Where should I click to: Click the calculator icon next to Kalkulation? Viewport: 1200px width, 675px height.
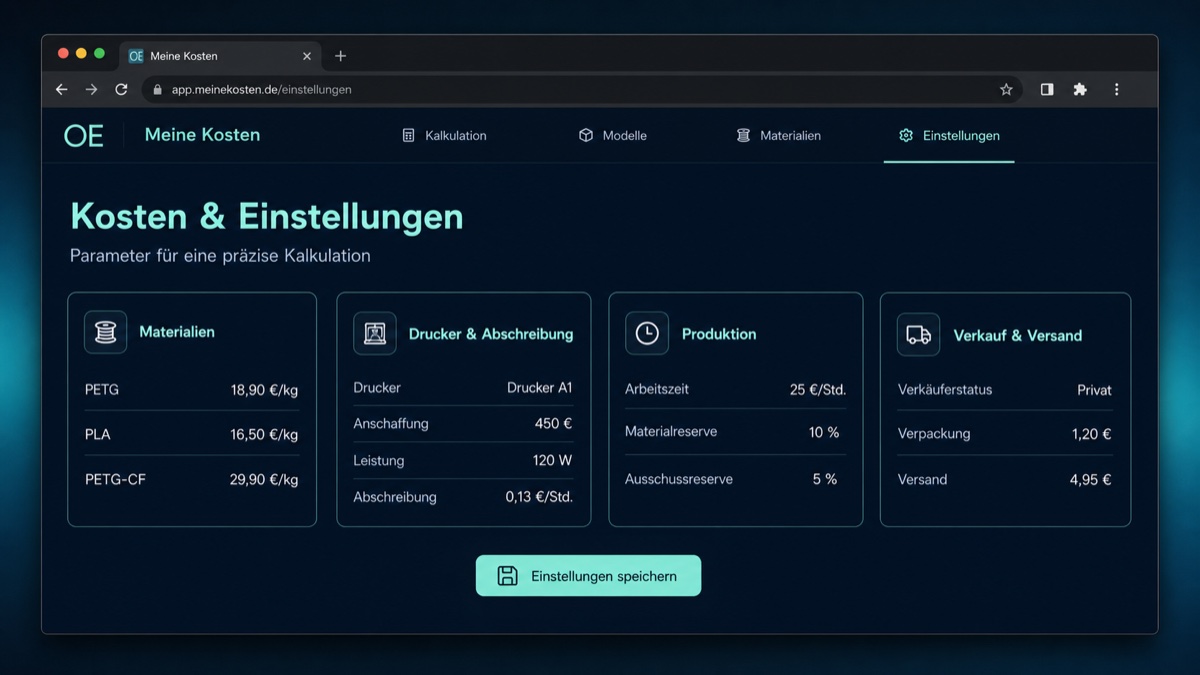(408, 135)
